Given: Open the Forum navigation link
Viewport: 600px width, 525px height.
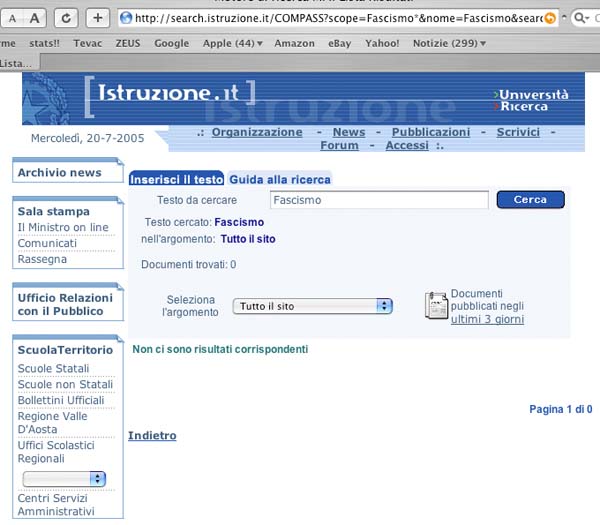Looking at the screenshot, I should coord(339,145).
